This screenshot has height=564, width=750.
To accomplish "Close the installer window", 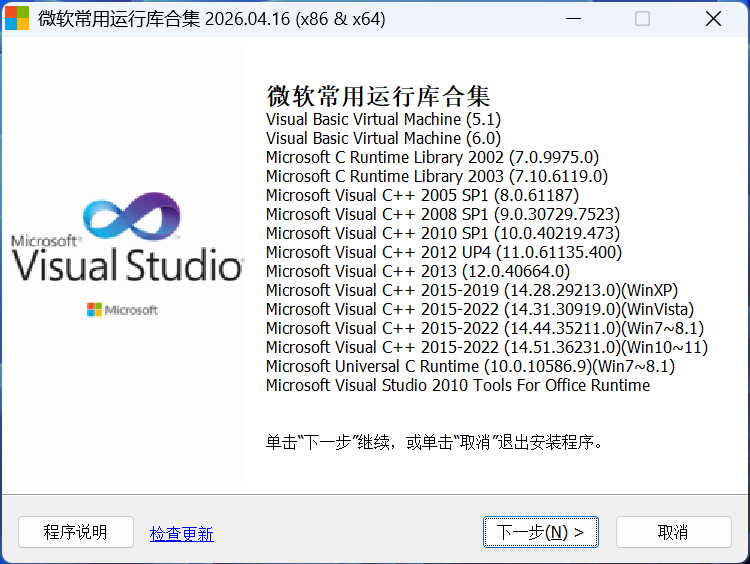I will coord(713,19).
